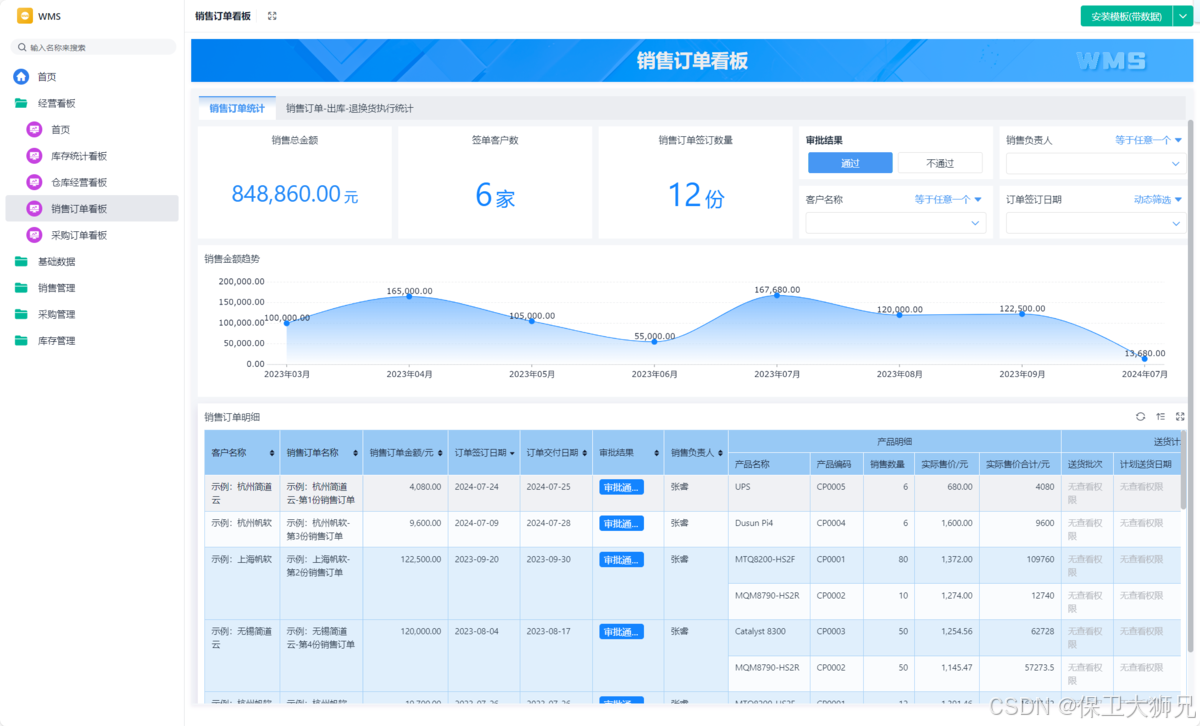Click the 848,860.00 元 sales total value
The height and width of the screenshot is (726, 1200).
(x=295, y=194)
